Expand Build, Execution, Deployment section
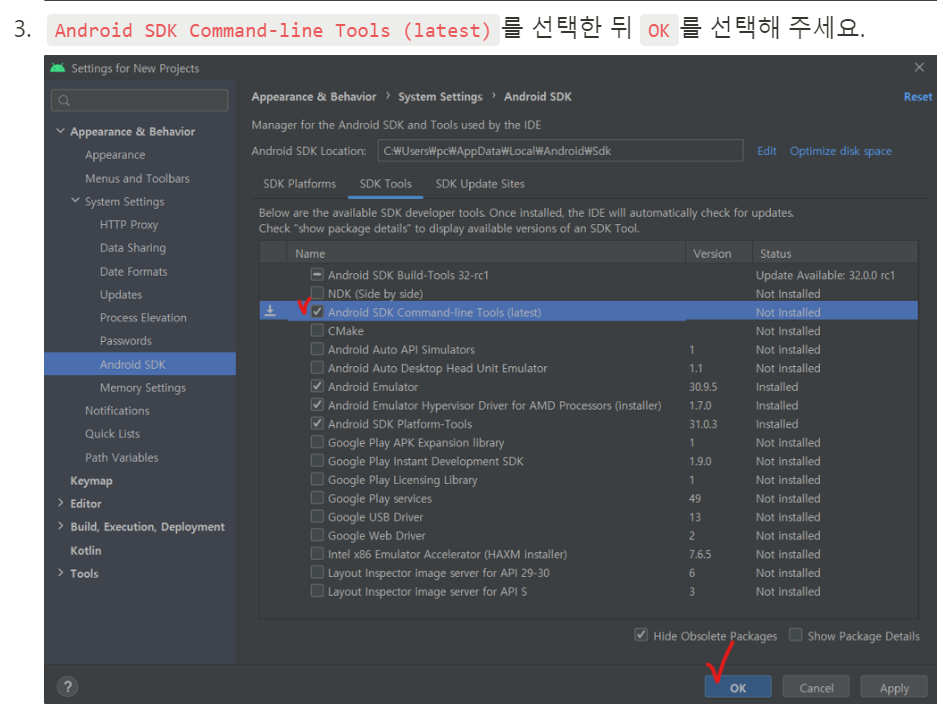Viewport: 943px width, 708px height. (x=60, y=526)
